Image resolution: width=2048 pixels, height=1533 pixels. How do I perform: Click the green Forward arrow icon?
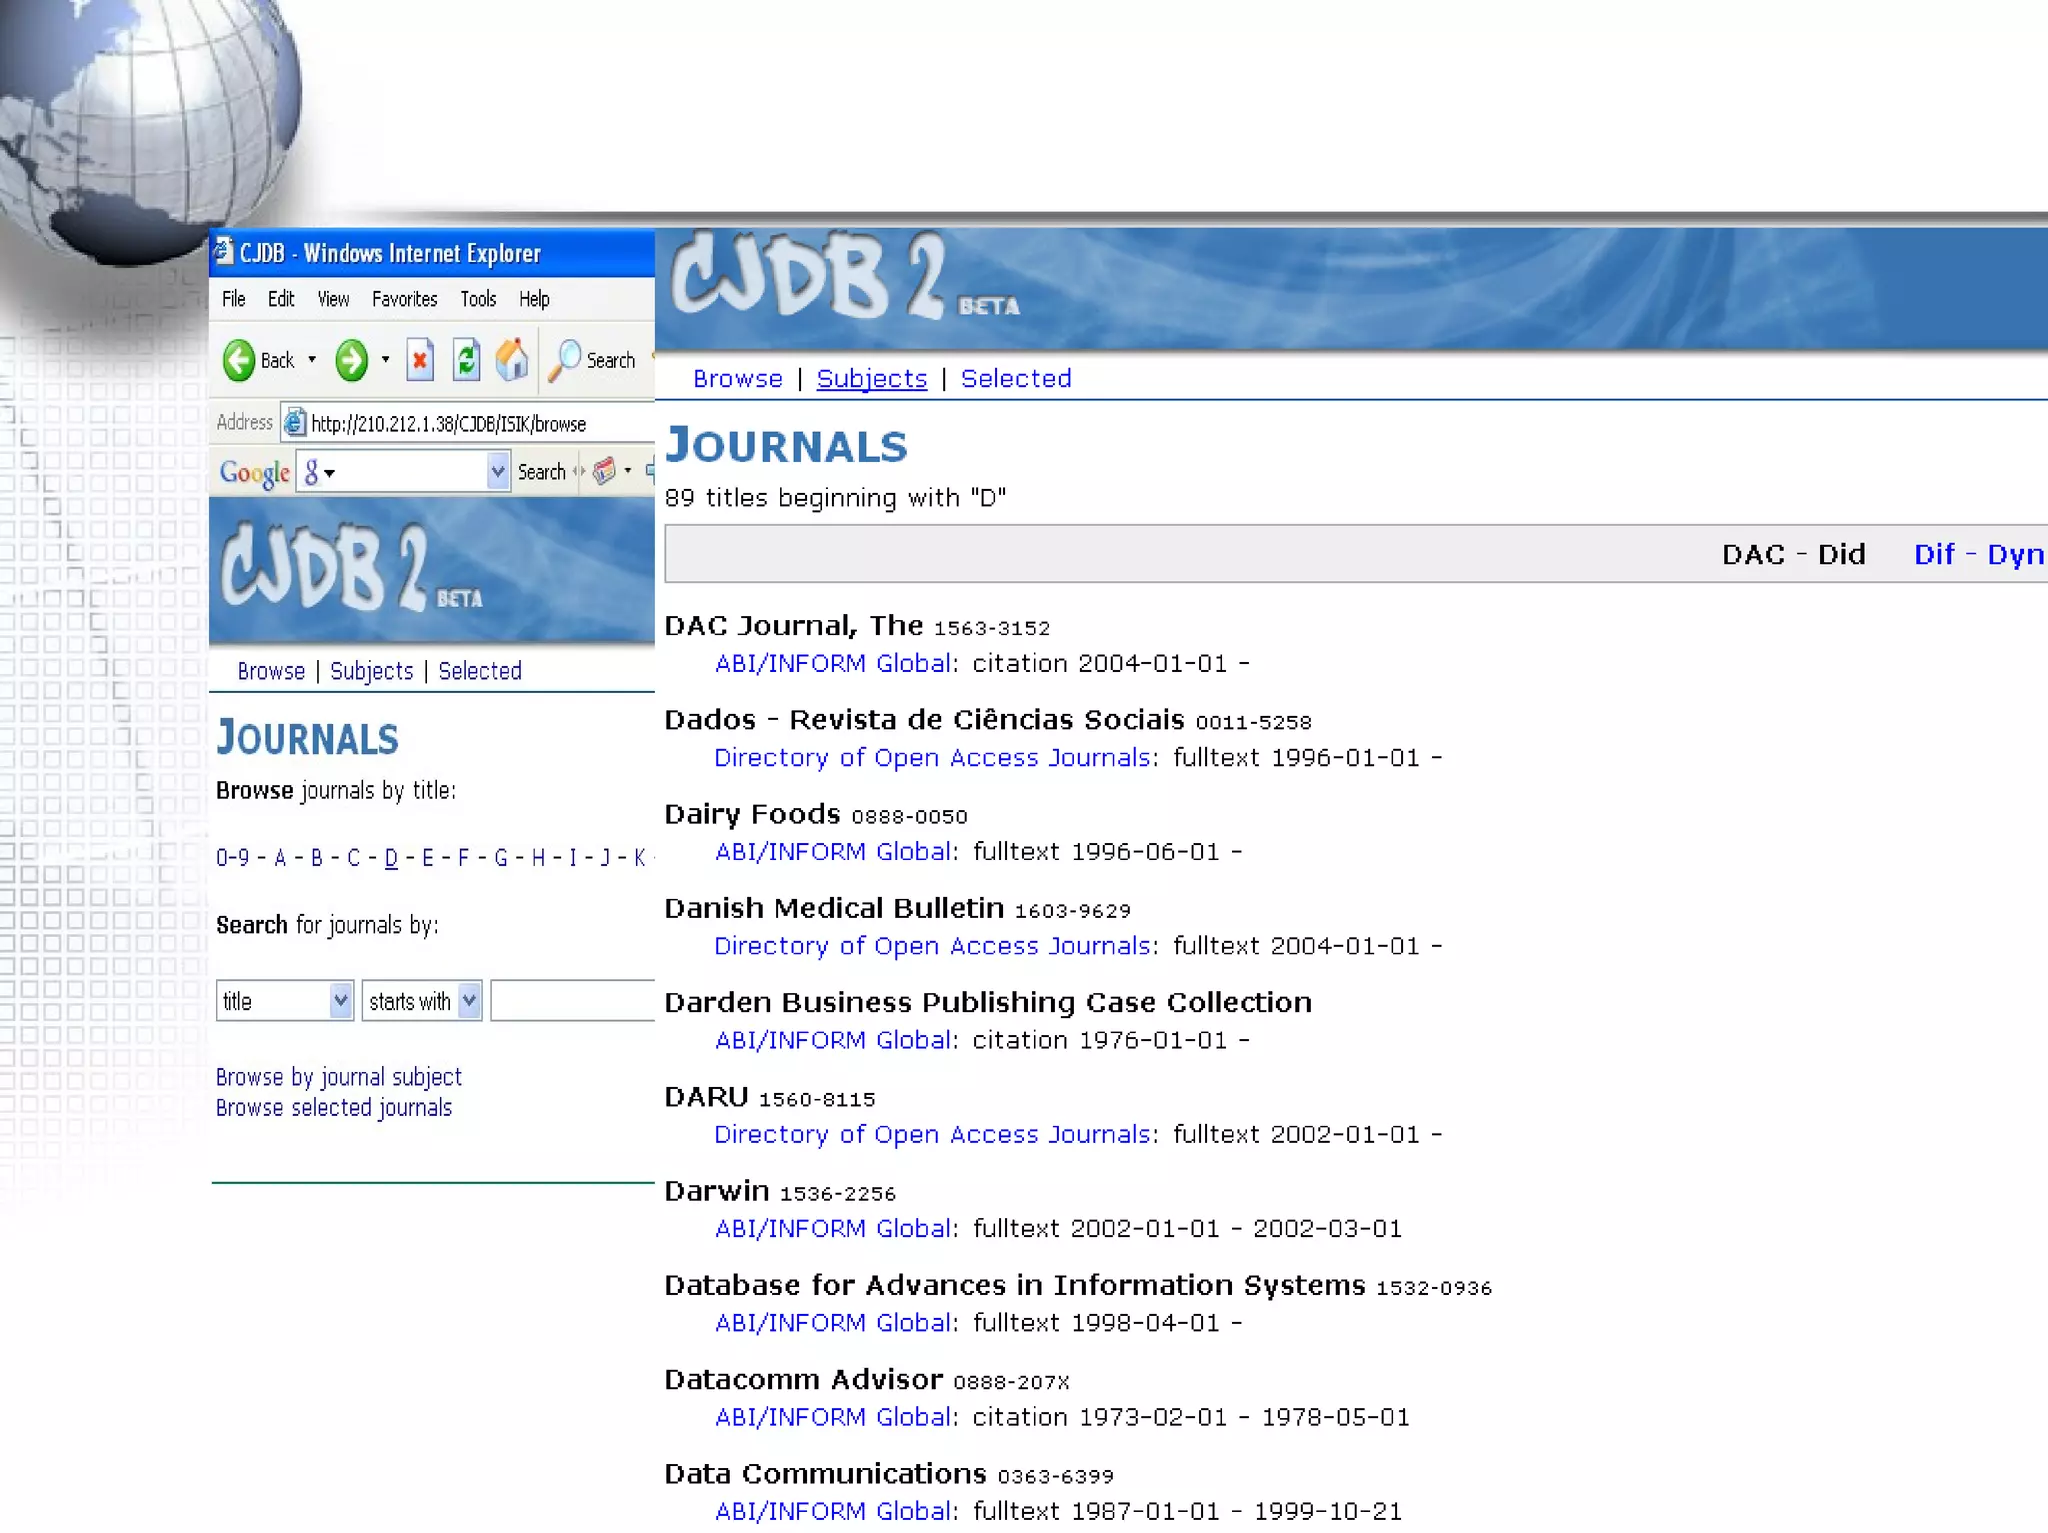tap(351, 360)
